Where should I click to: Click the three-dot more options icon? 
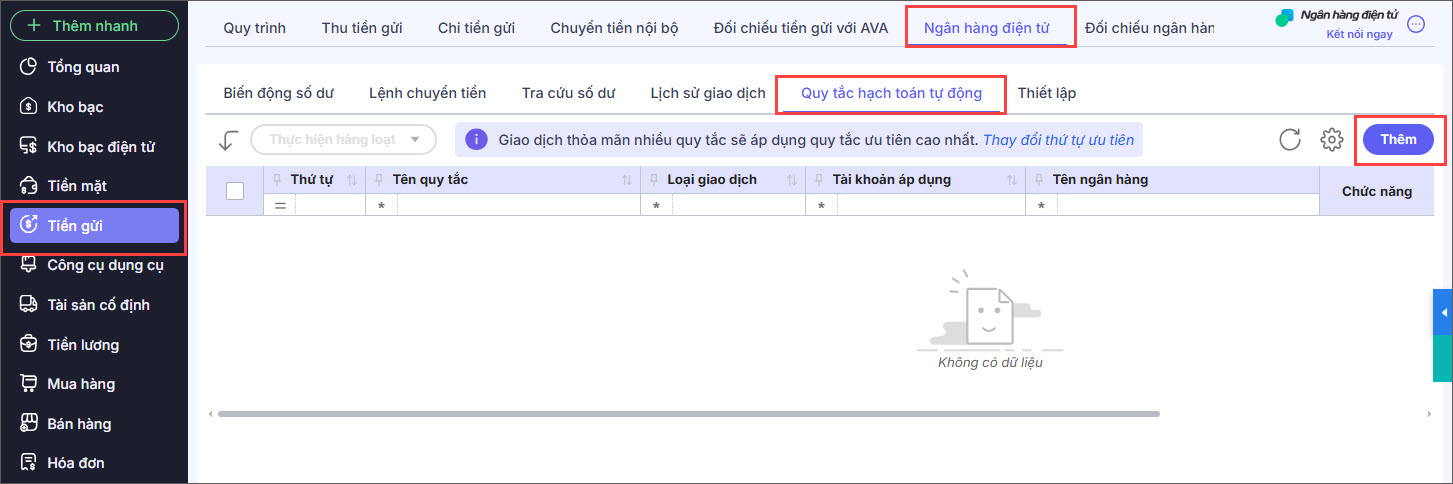pyautogui.click(x=1416, y=25)
